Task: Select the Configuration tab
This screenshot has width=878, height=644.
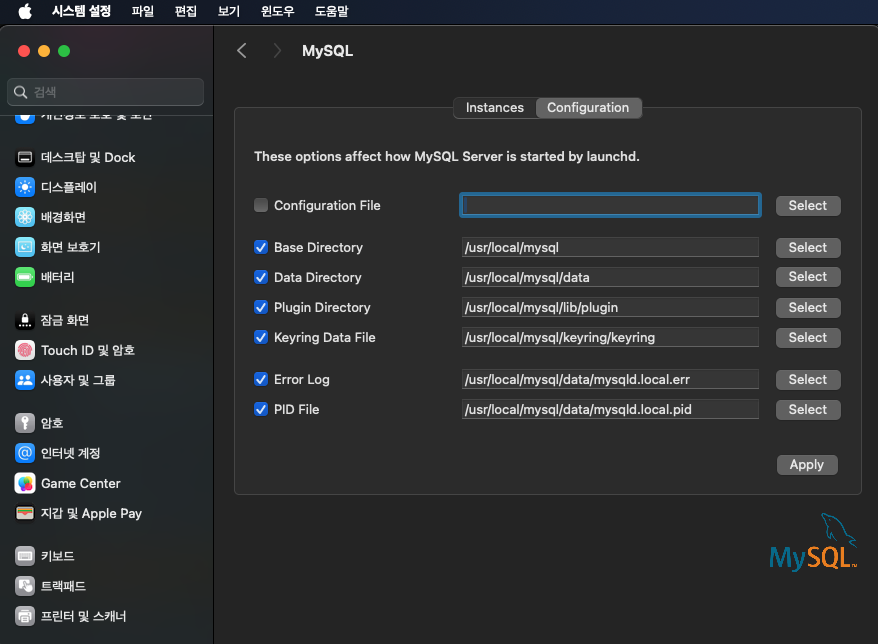Action: point(588,108)
